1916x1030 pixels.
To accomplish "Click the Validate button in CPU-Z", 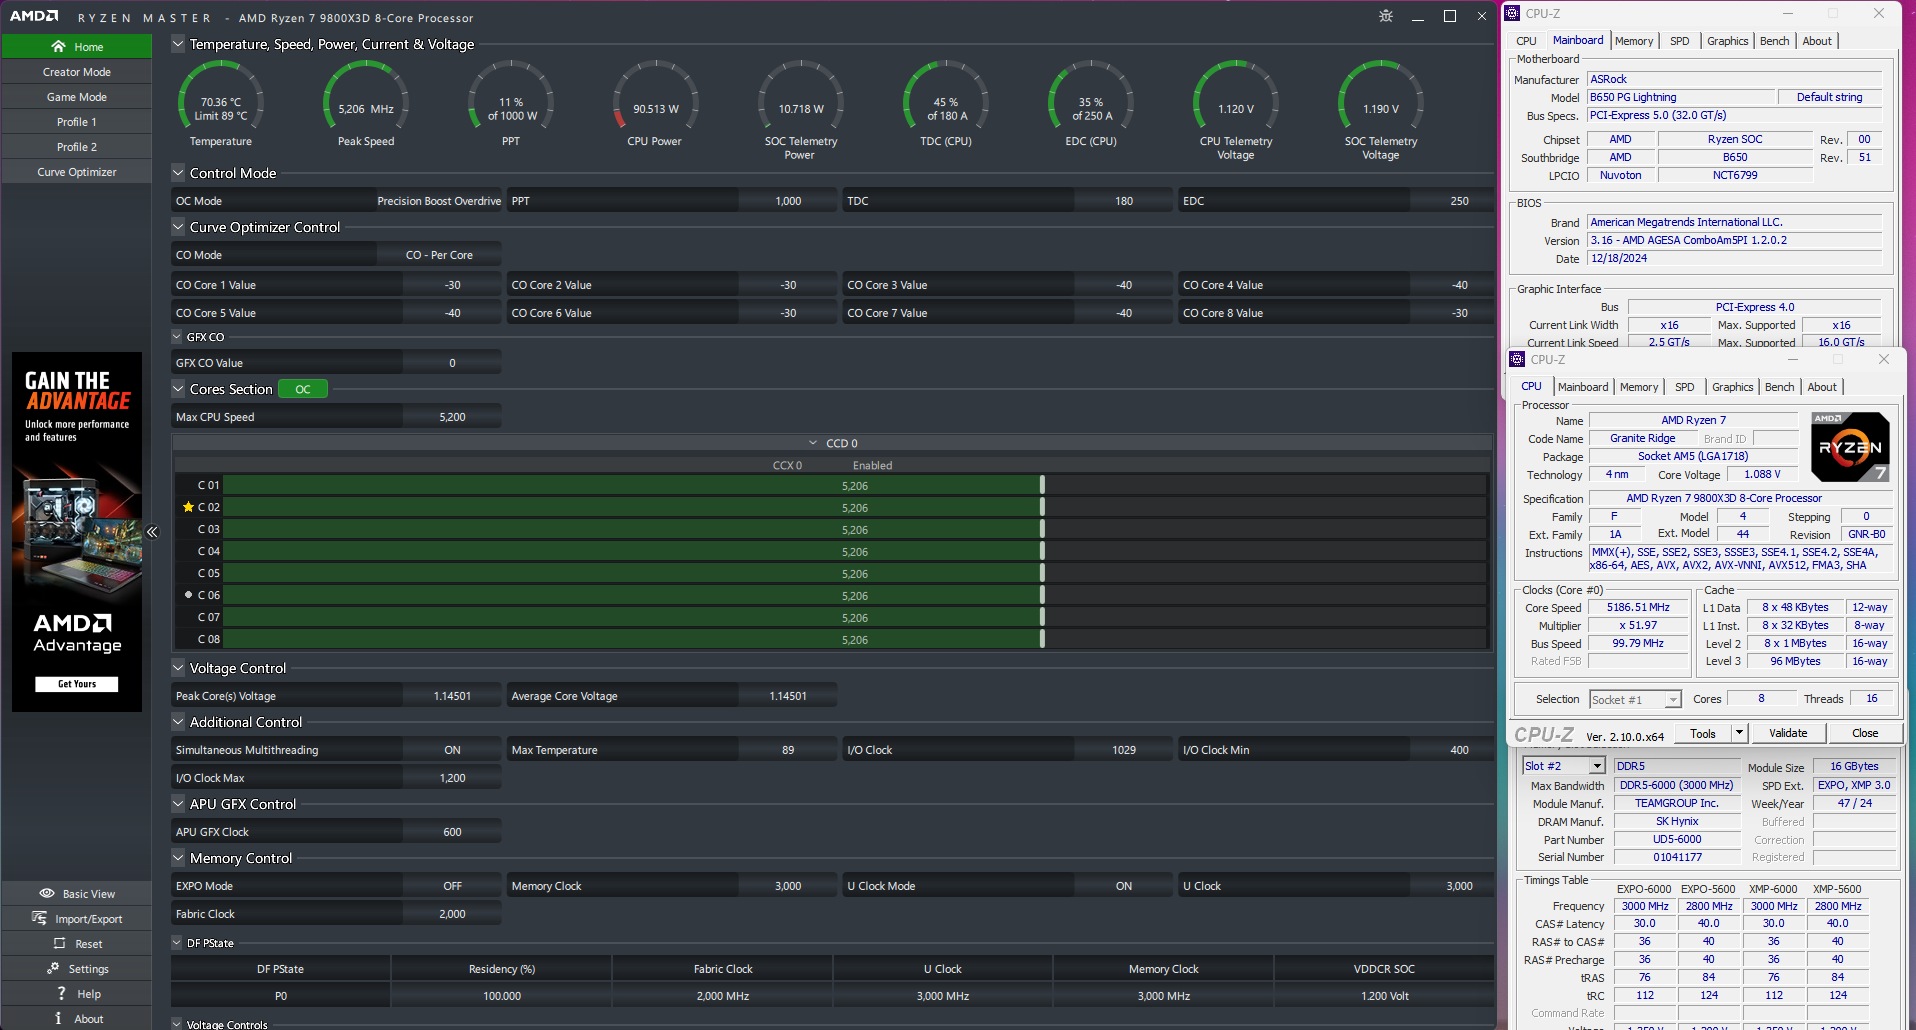I will pyautogui.click(x=1788, y=733).
